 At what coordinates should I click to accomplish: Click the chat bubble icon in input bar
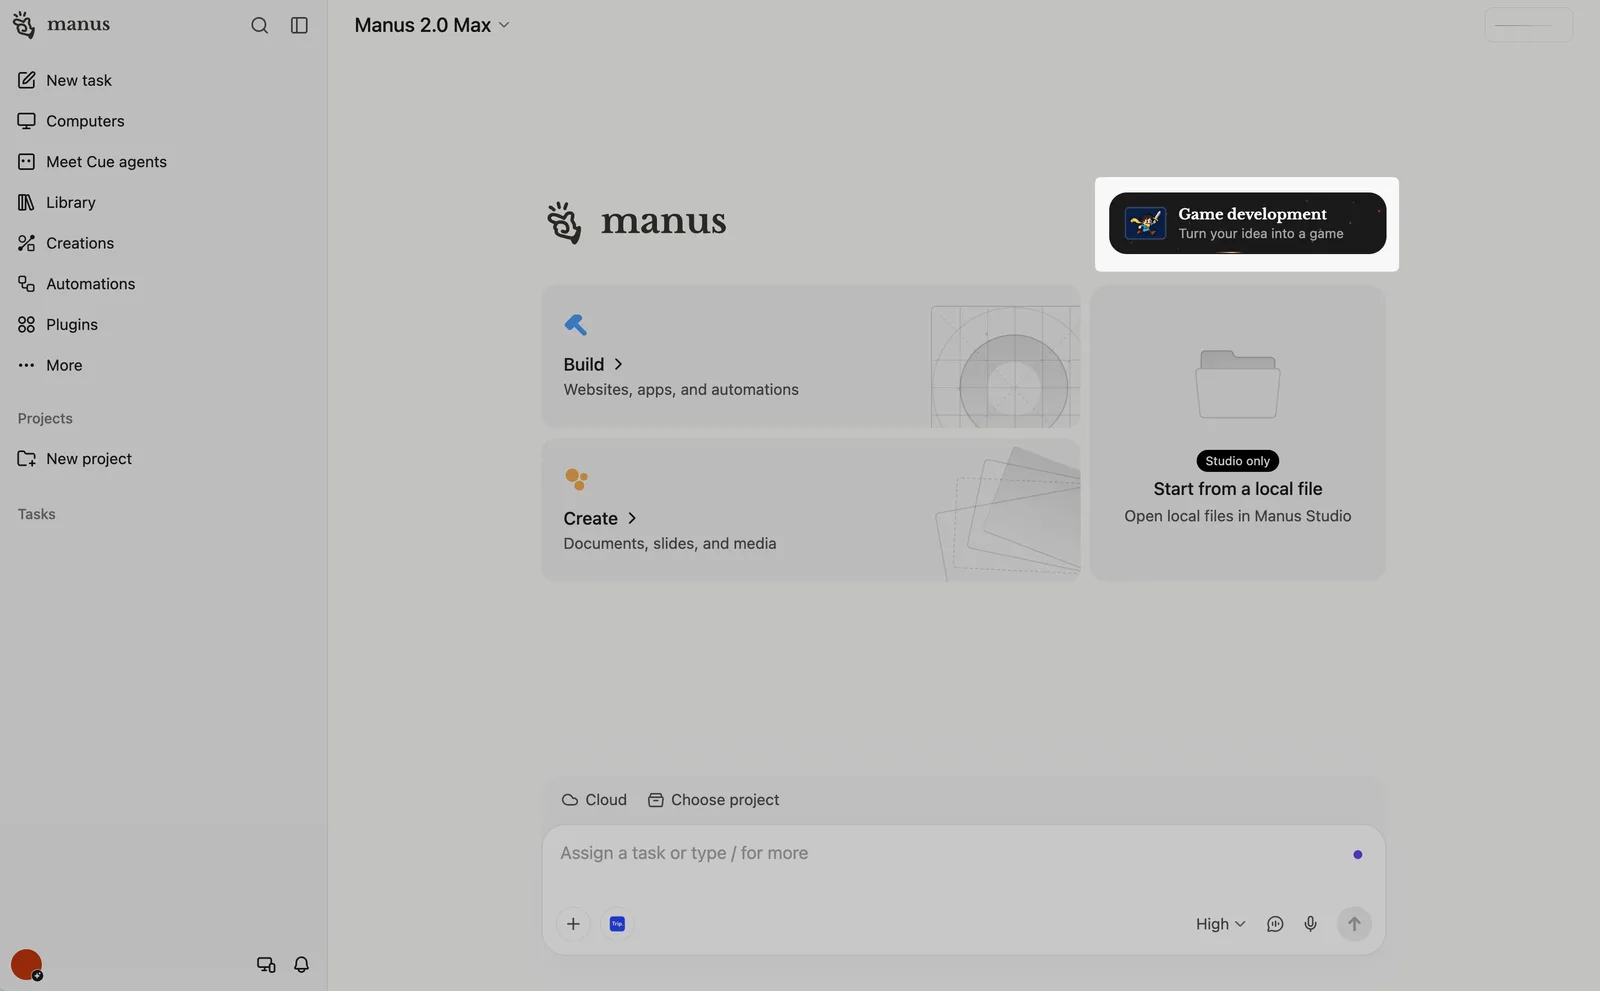coord(1275,924)
